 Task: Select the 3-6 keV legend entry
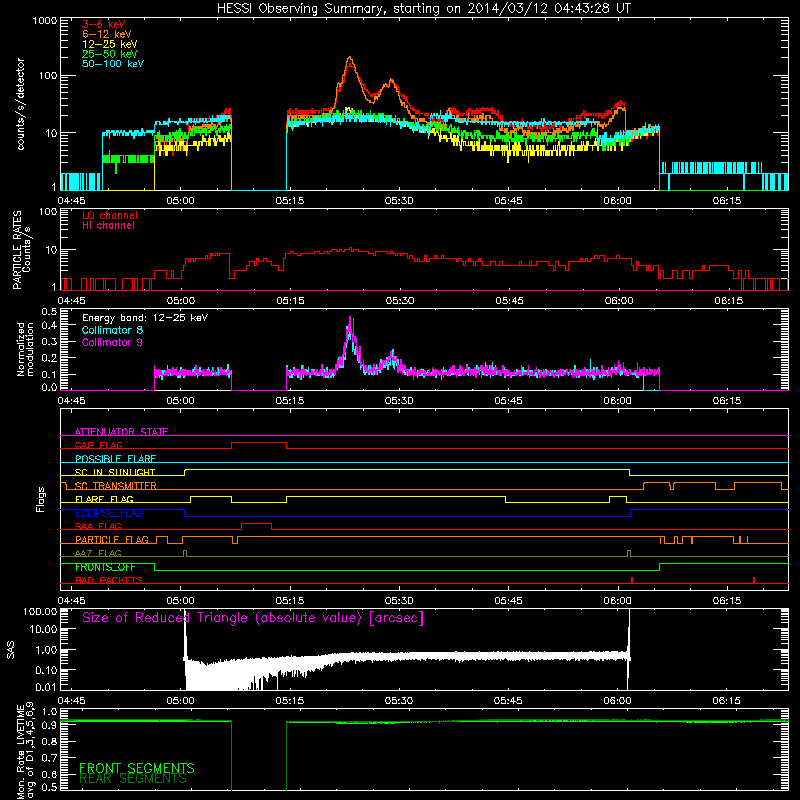(x=104, y=24)
